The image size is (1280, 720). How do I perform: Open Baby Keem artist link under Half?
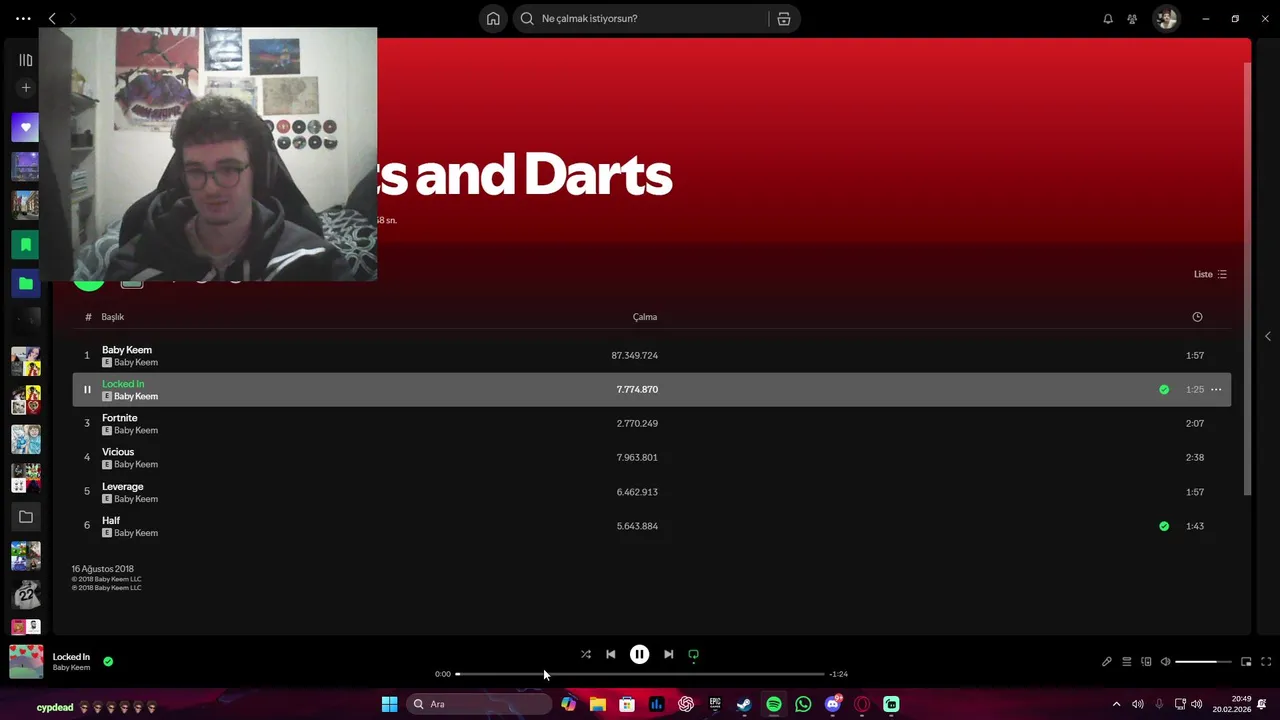(136, 533)
